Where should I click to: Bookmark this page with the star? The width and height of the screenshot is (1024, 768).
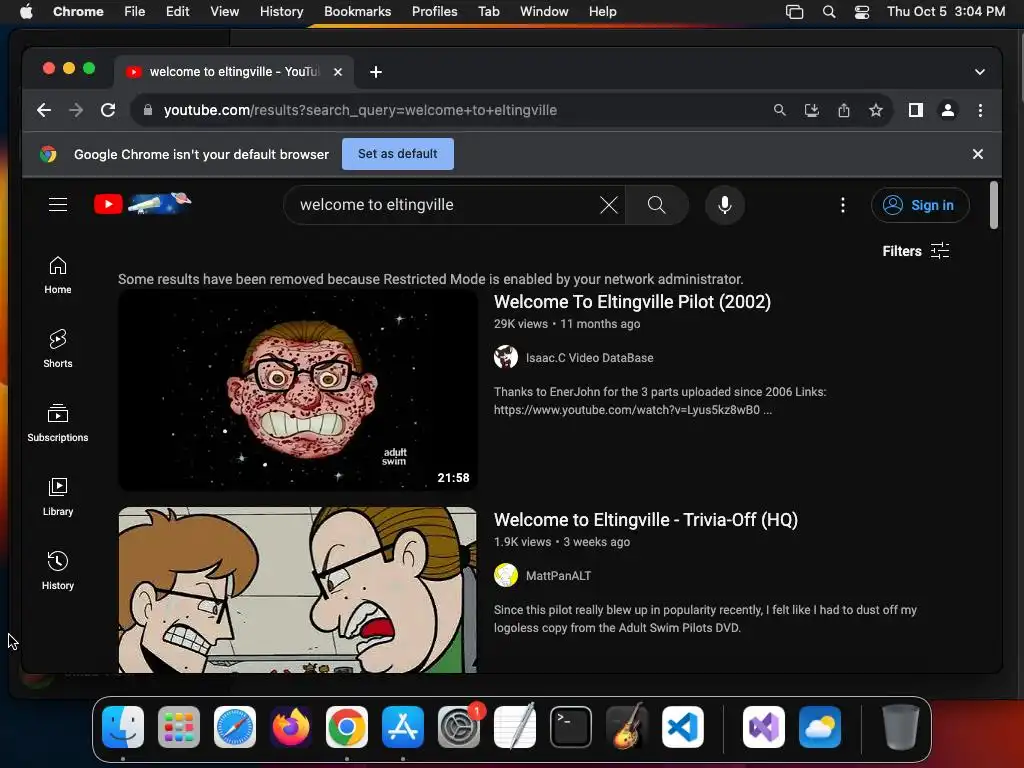click(x=876, y=110)
